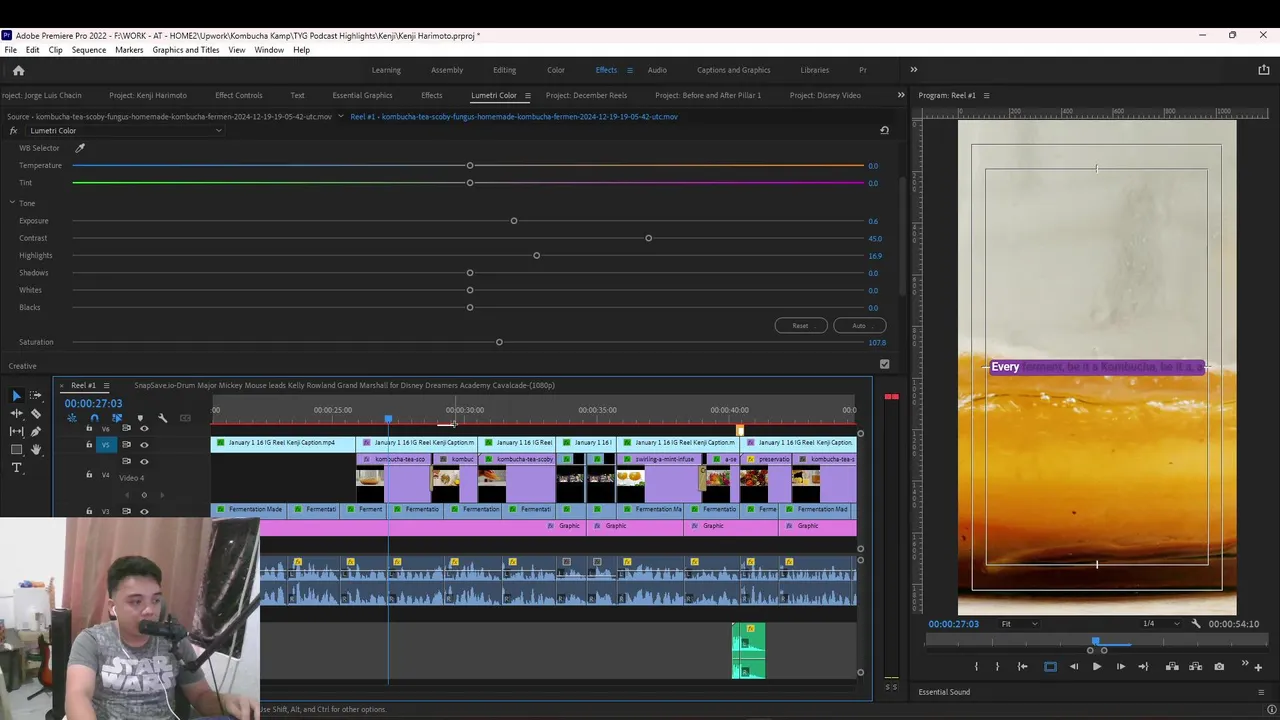
Task: Open the Fit zoom level dropdown
Action: (x=1020, y=624)
